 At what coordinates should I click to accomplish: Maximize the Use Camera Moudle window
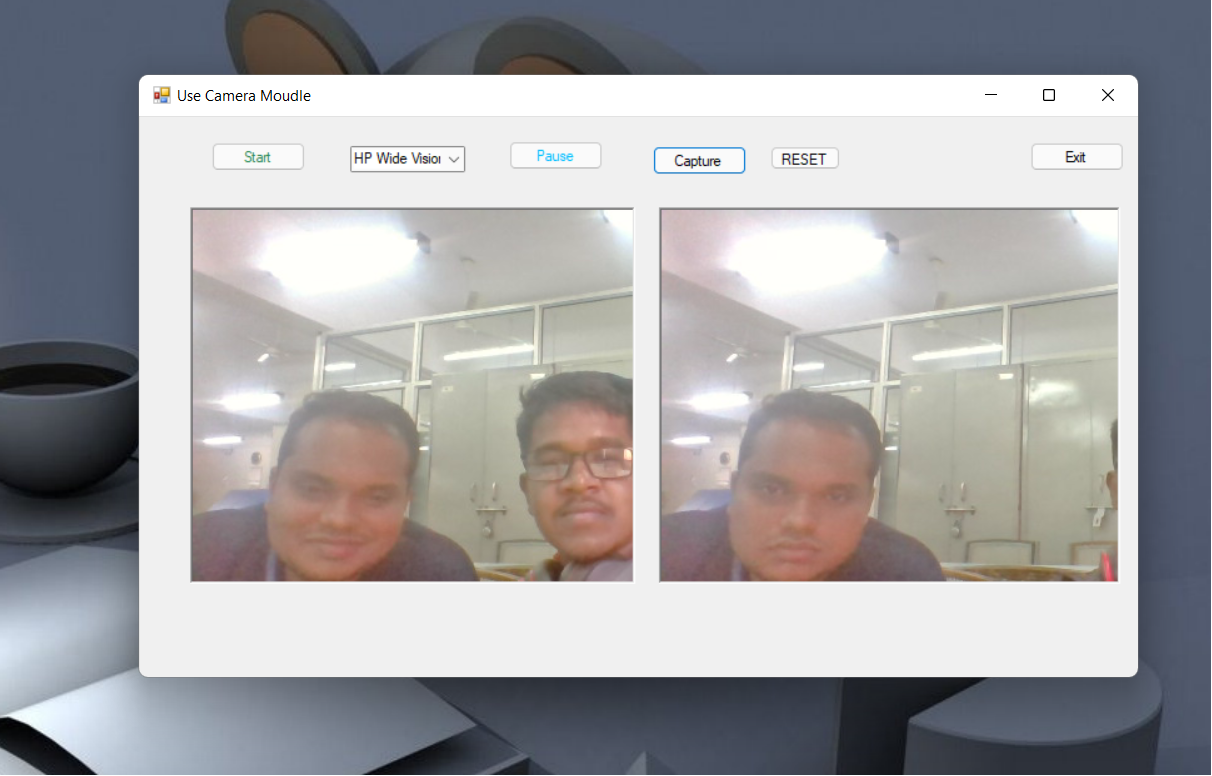pos(1049,95)
